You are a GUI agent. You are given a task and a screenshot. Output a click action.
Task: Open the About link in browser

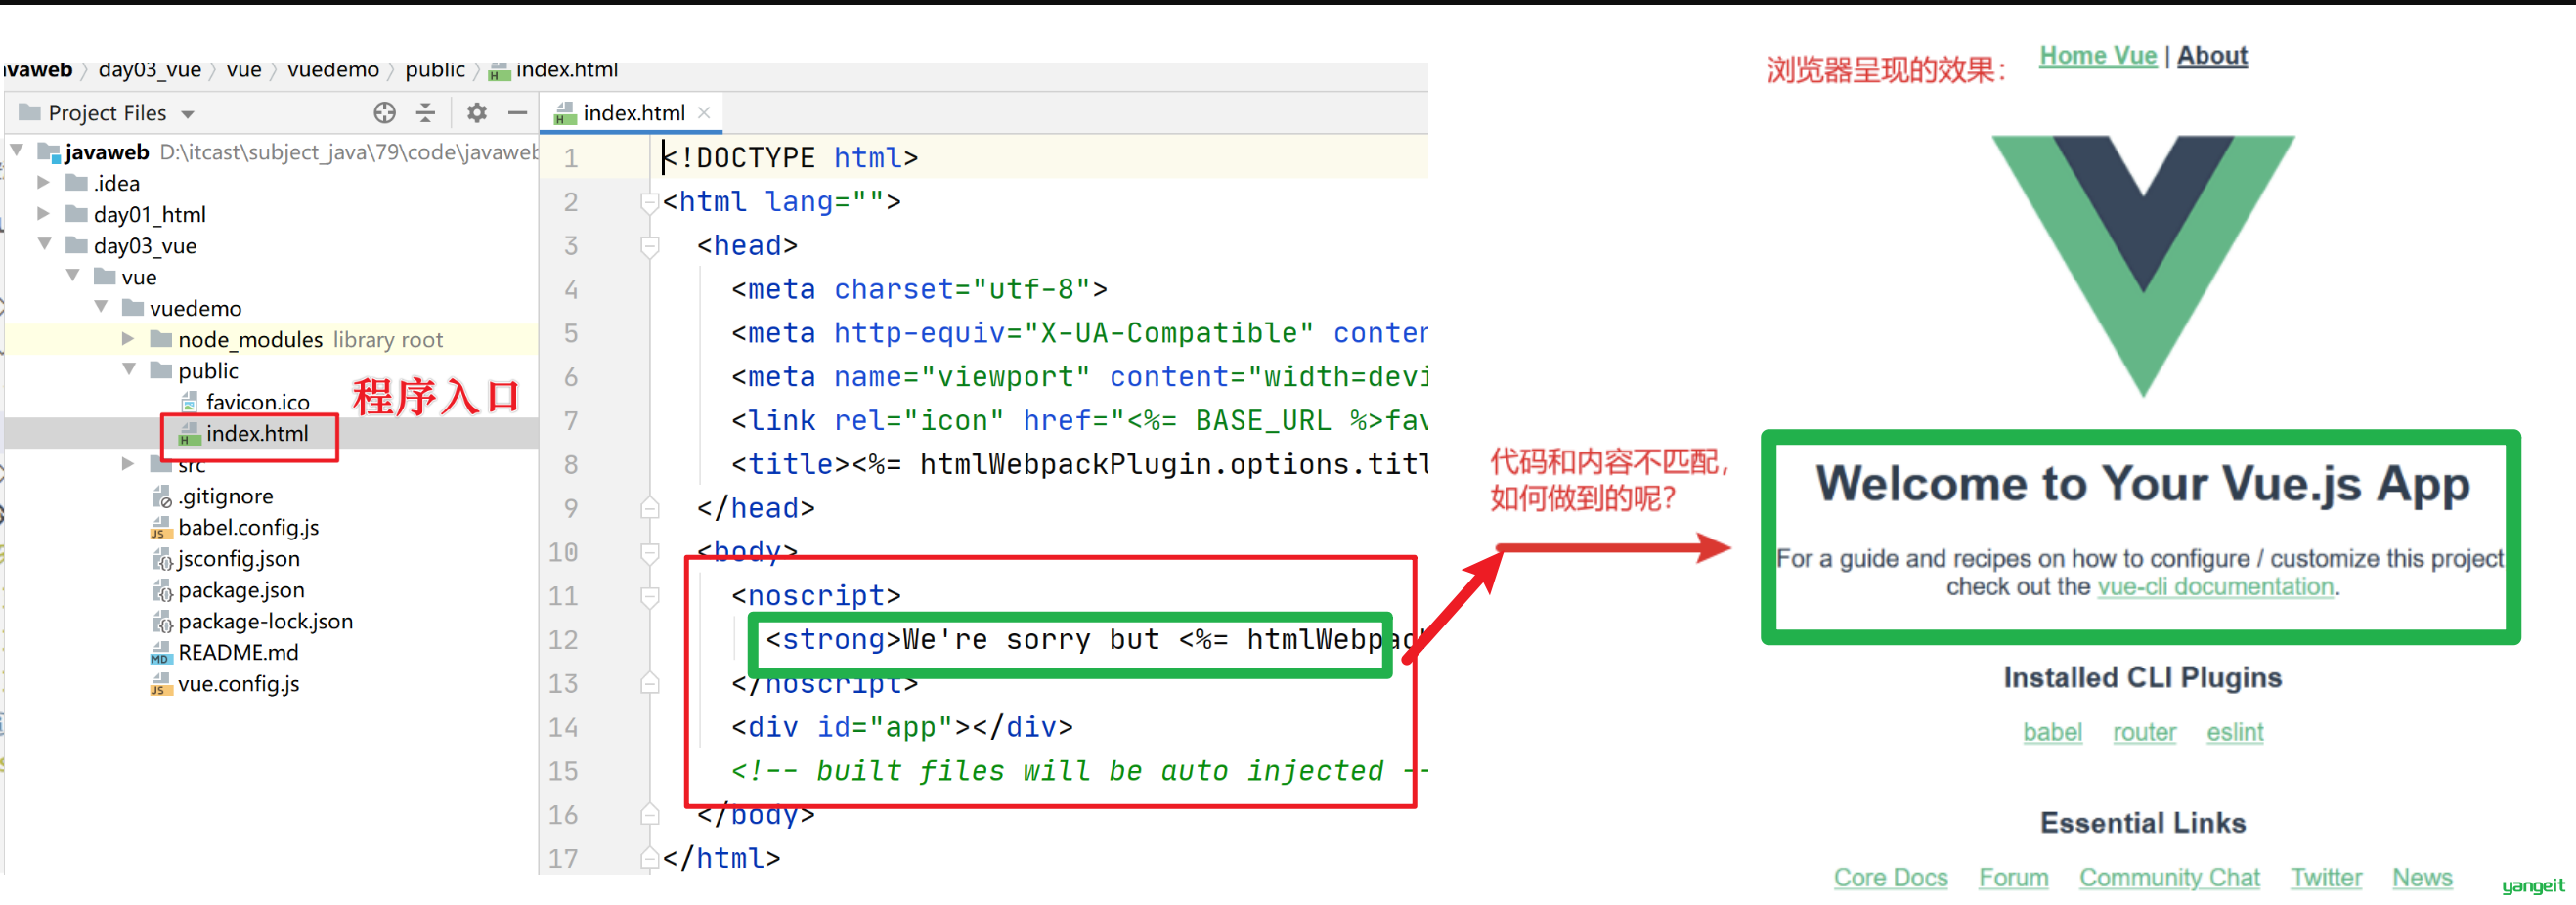[x=2212, y=56]
